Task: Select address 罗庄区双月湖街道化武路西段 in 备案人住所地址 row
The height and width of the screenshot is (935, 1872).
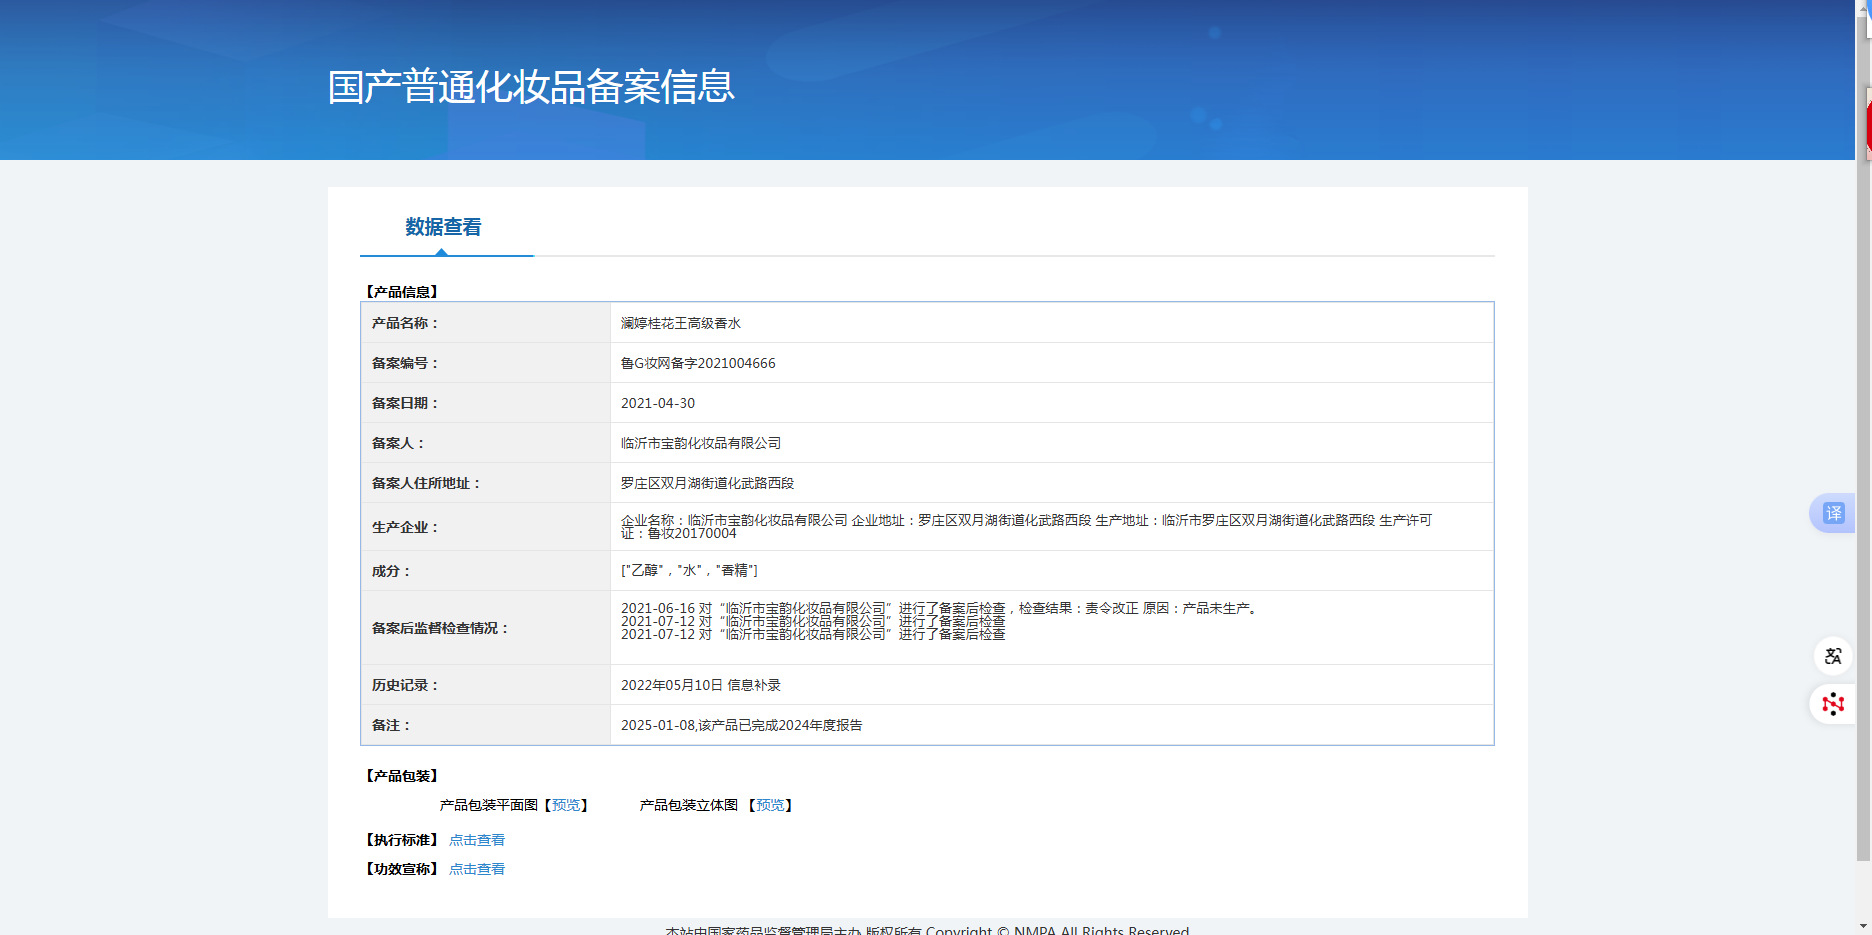Action: pos(707,483)
